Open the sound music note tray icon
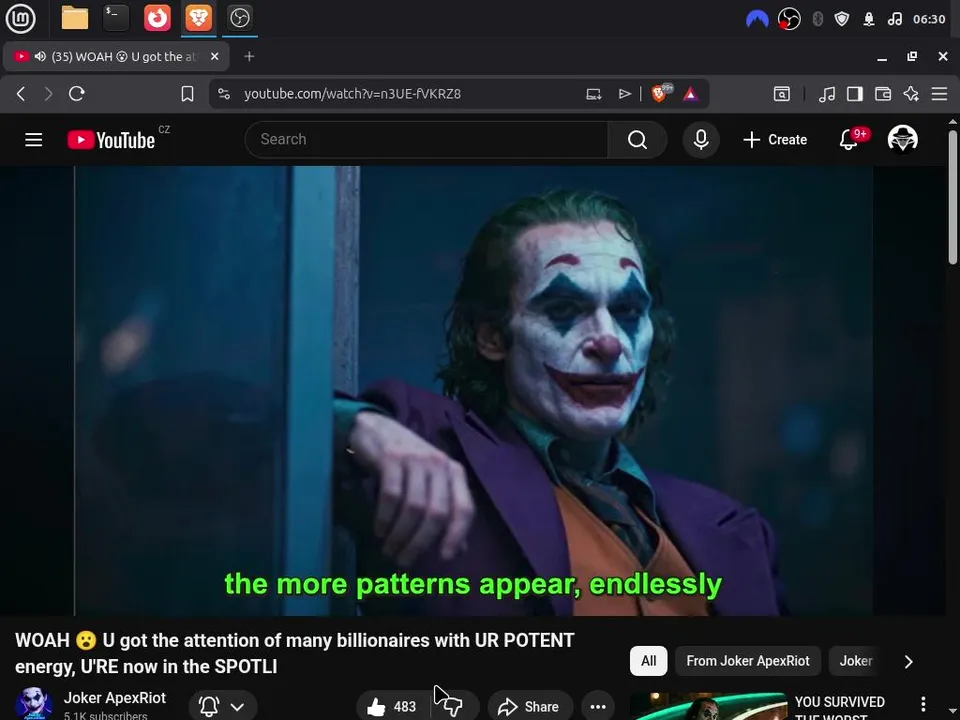The width and height of the screenshot is (960, 720). (894, 20)
